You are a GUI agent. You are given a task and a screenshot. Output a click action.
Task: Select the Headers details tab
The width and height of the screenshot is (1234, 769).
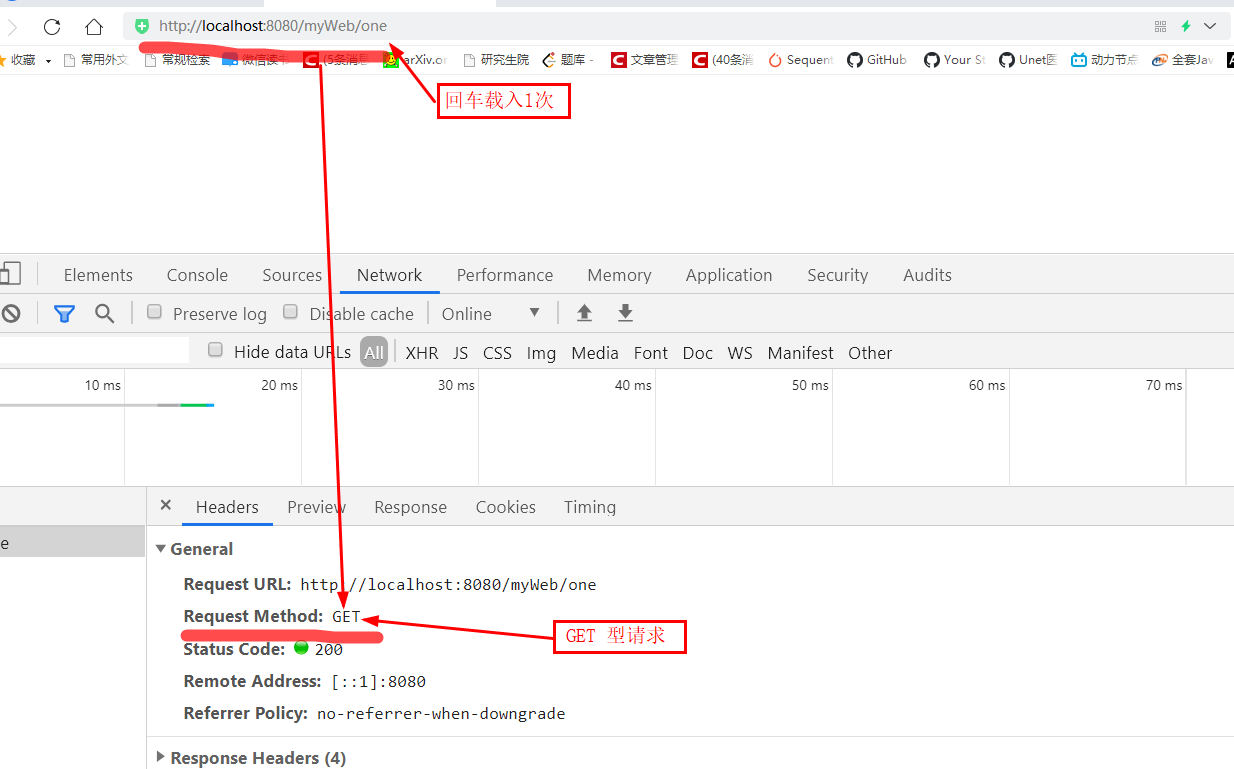pos(227,507)
